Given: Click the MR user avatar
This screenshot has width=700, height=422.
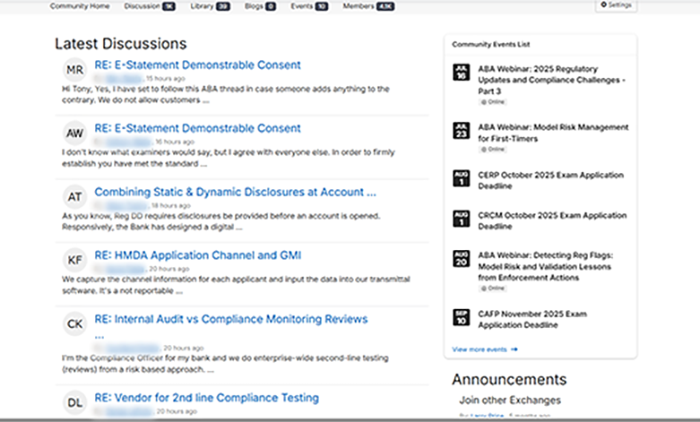Looking at the screenshot, I should [x=75, y=70].
